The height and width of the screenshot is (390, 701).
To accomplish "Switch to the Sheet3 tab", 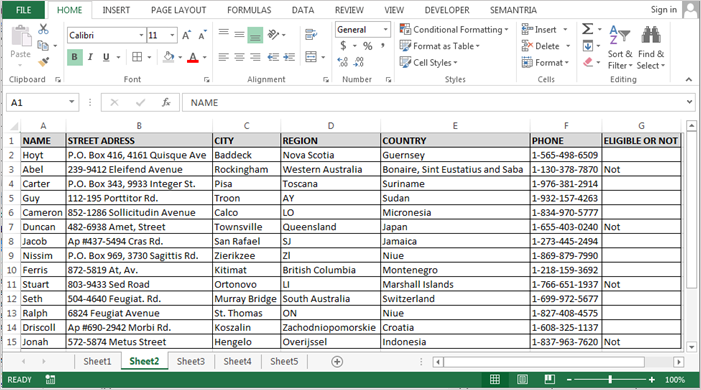I will click(191, 361).
